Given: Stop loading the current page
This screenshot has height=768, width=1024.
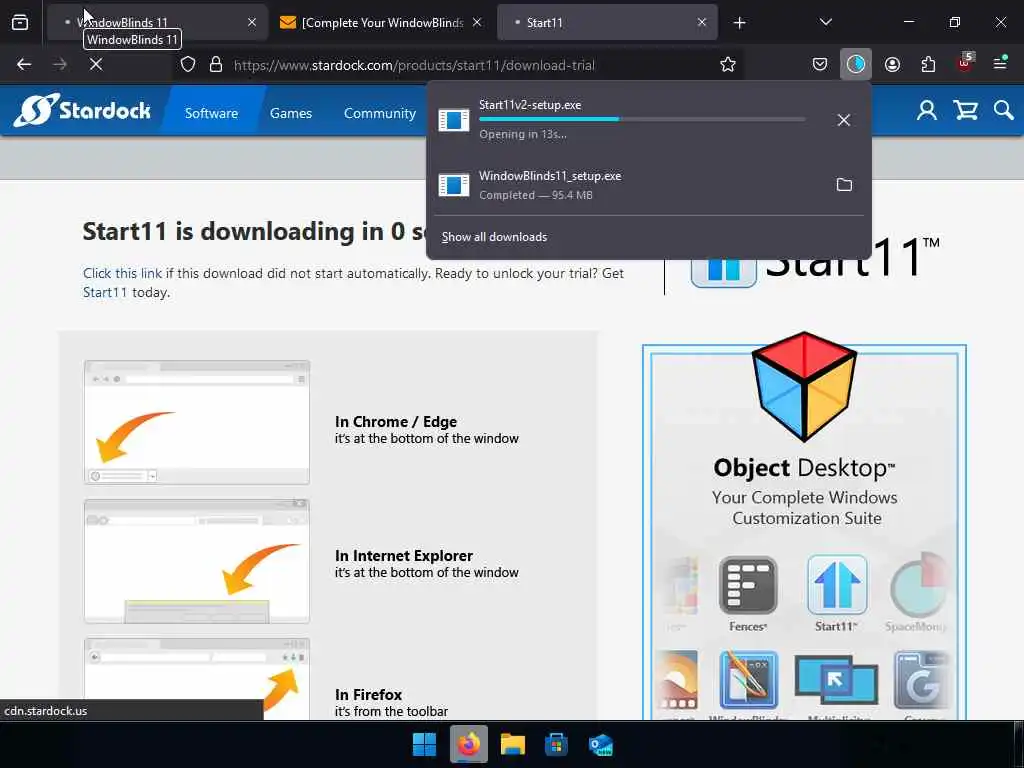Looking at the screenshot, I should (x=96, y=65).
